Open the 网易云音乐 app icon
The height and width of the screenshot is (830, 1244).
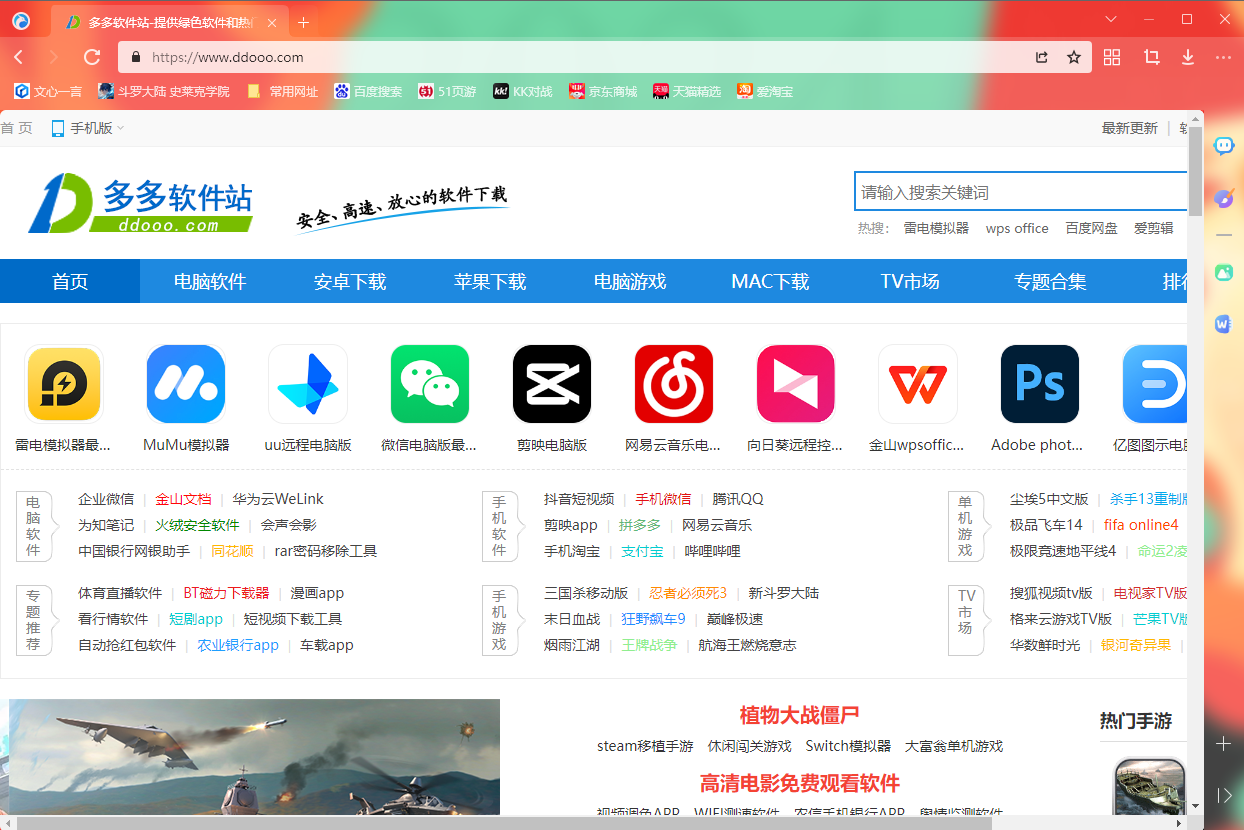pyautogui.click(x=674, y=384)
